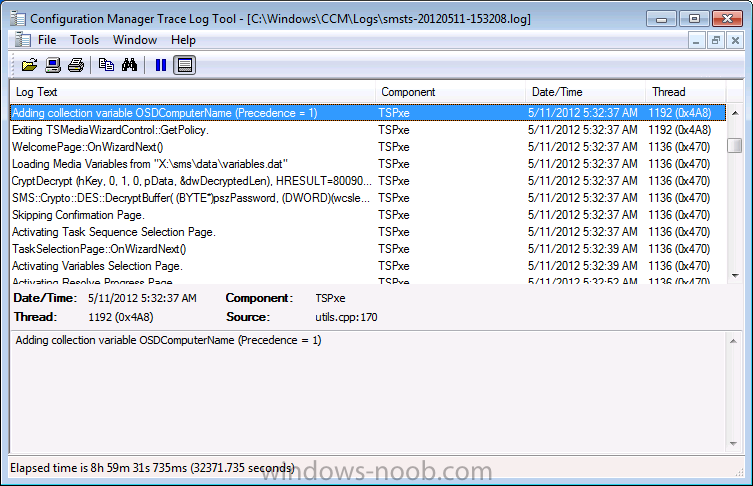753x486 pixels.
Task: Click the detail pane scroll up arrow
Action: pyautogui.click(x=733, y=341)
